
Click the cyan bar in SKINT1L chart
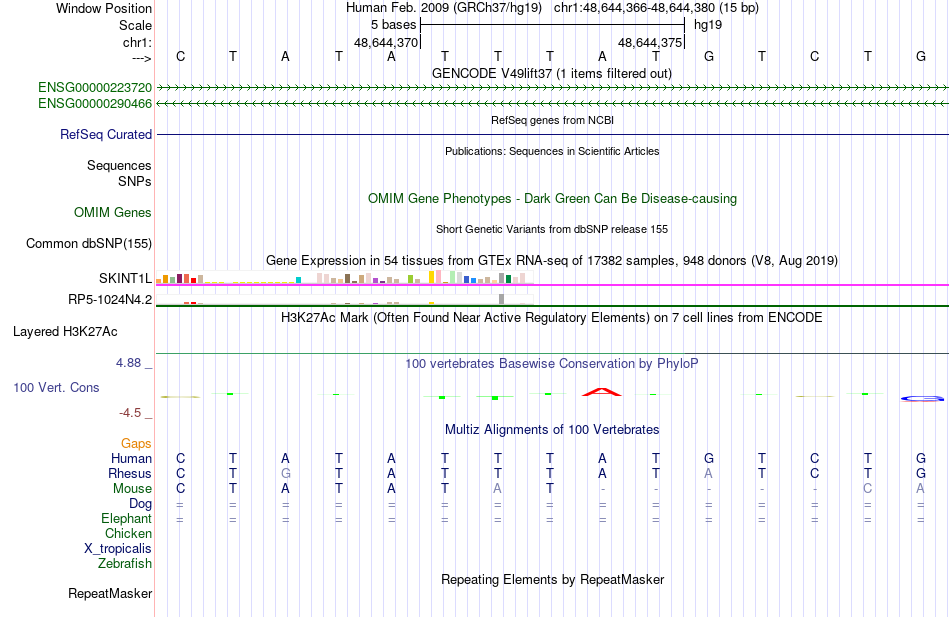point(299,280)
